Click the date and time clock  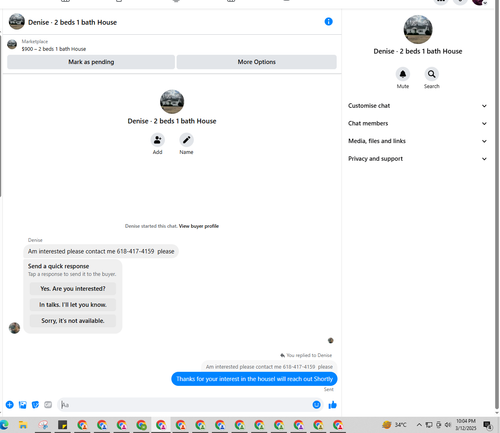click(x=466, y=425)
